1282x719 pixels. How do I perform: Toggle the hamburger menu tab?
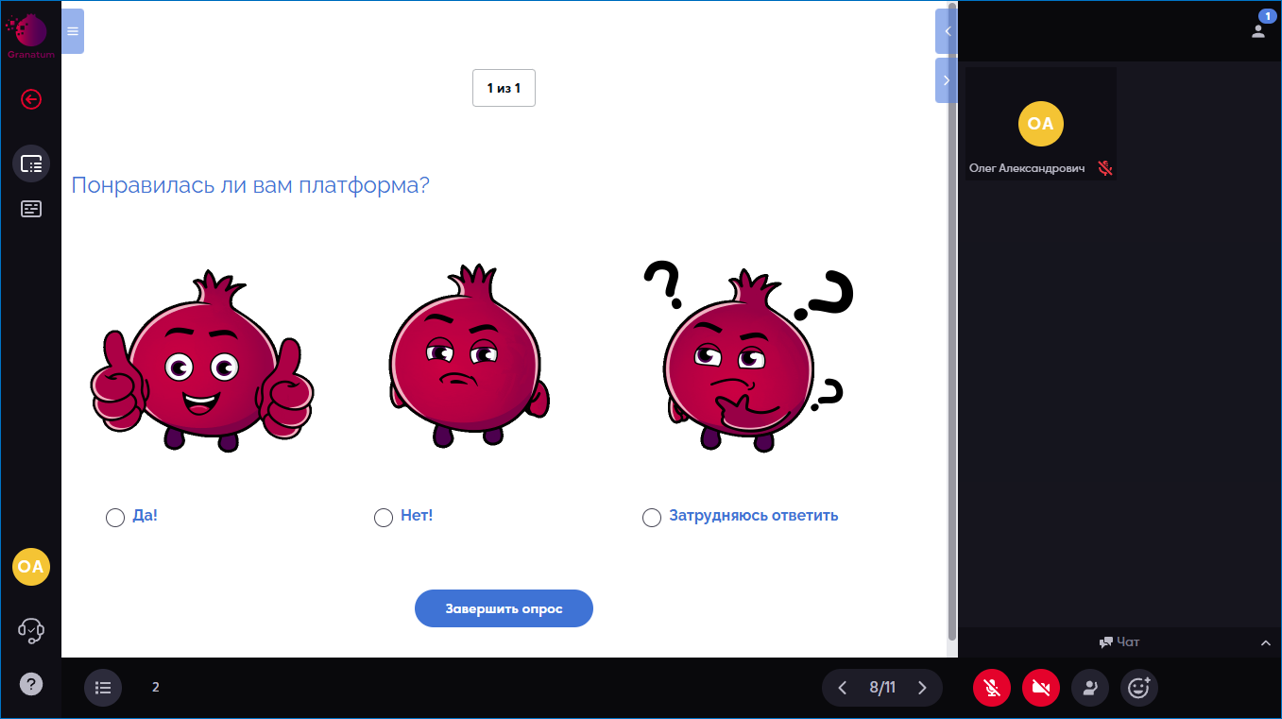[x=72, y=31]
